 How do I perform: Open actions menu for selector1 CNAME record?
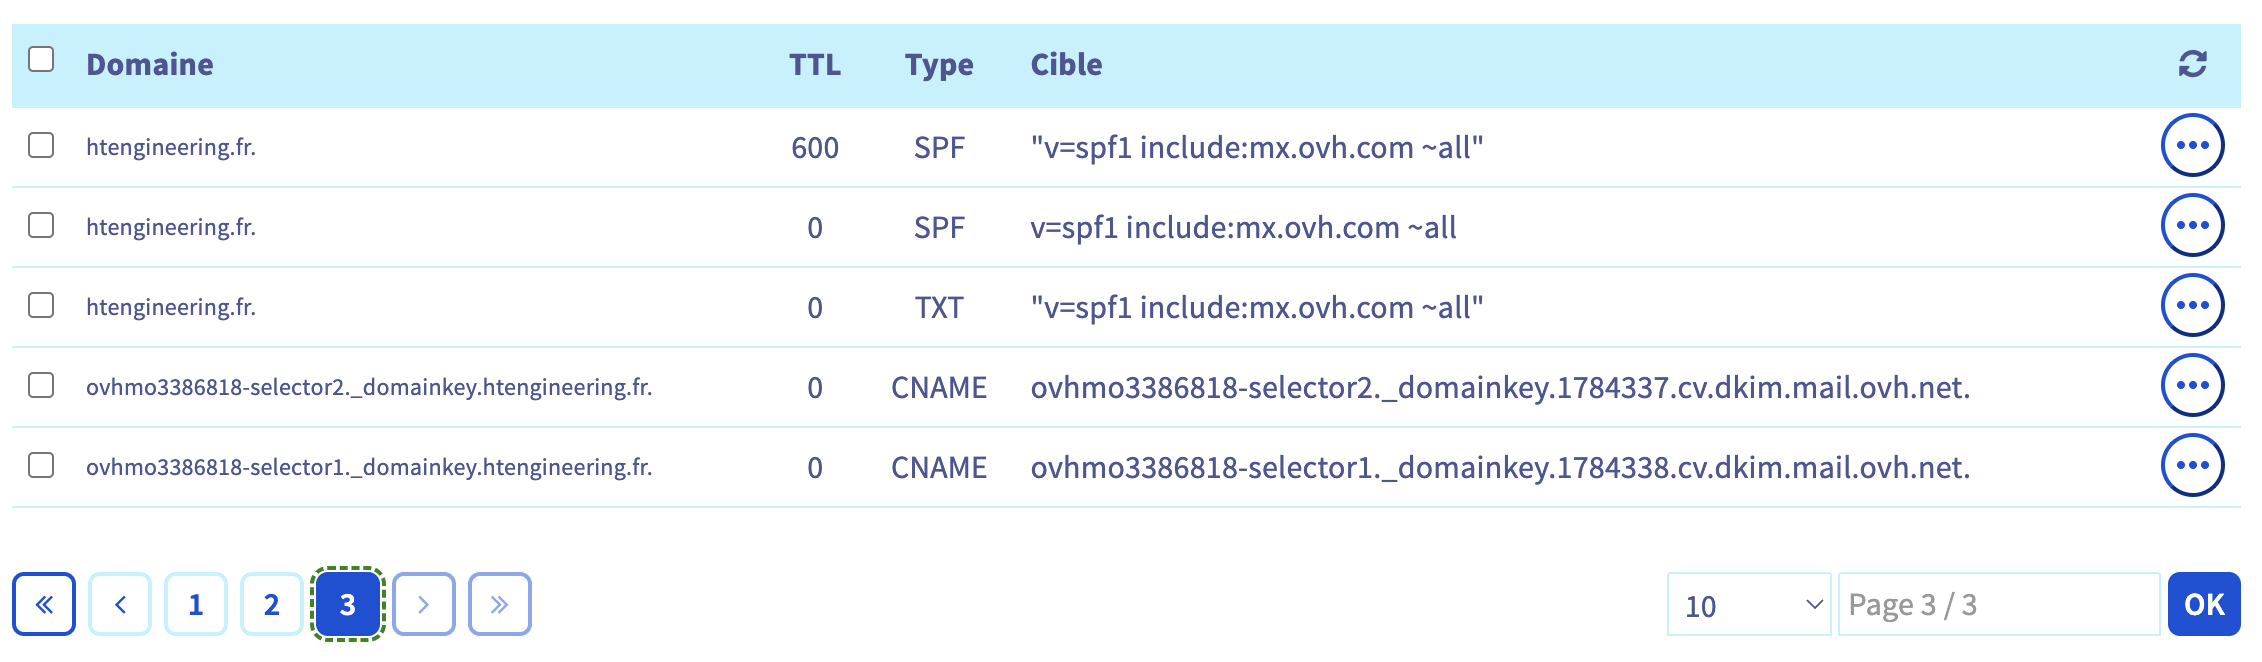pyautogui.click(x=2192, y=465)
